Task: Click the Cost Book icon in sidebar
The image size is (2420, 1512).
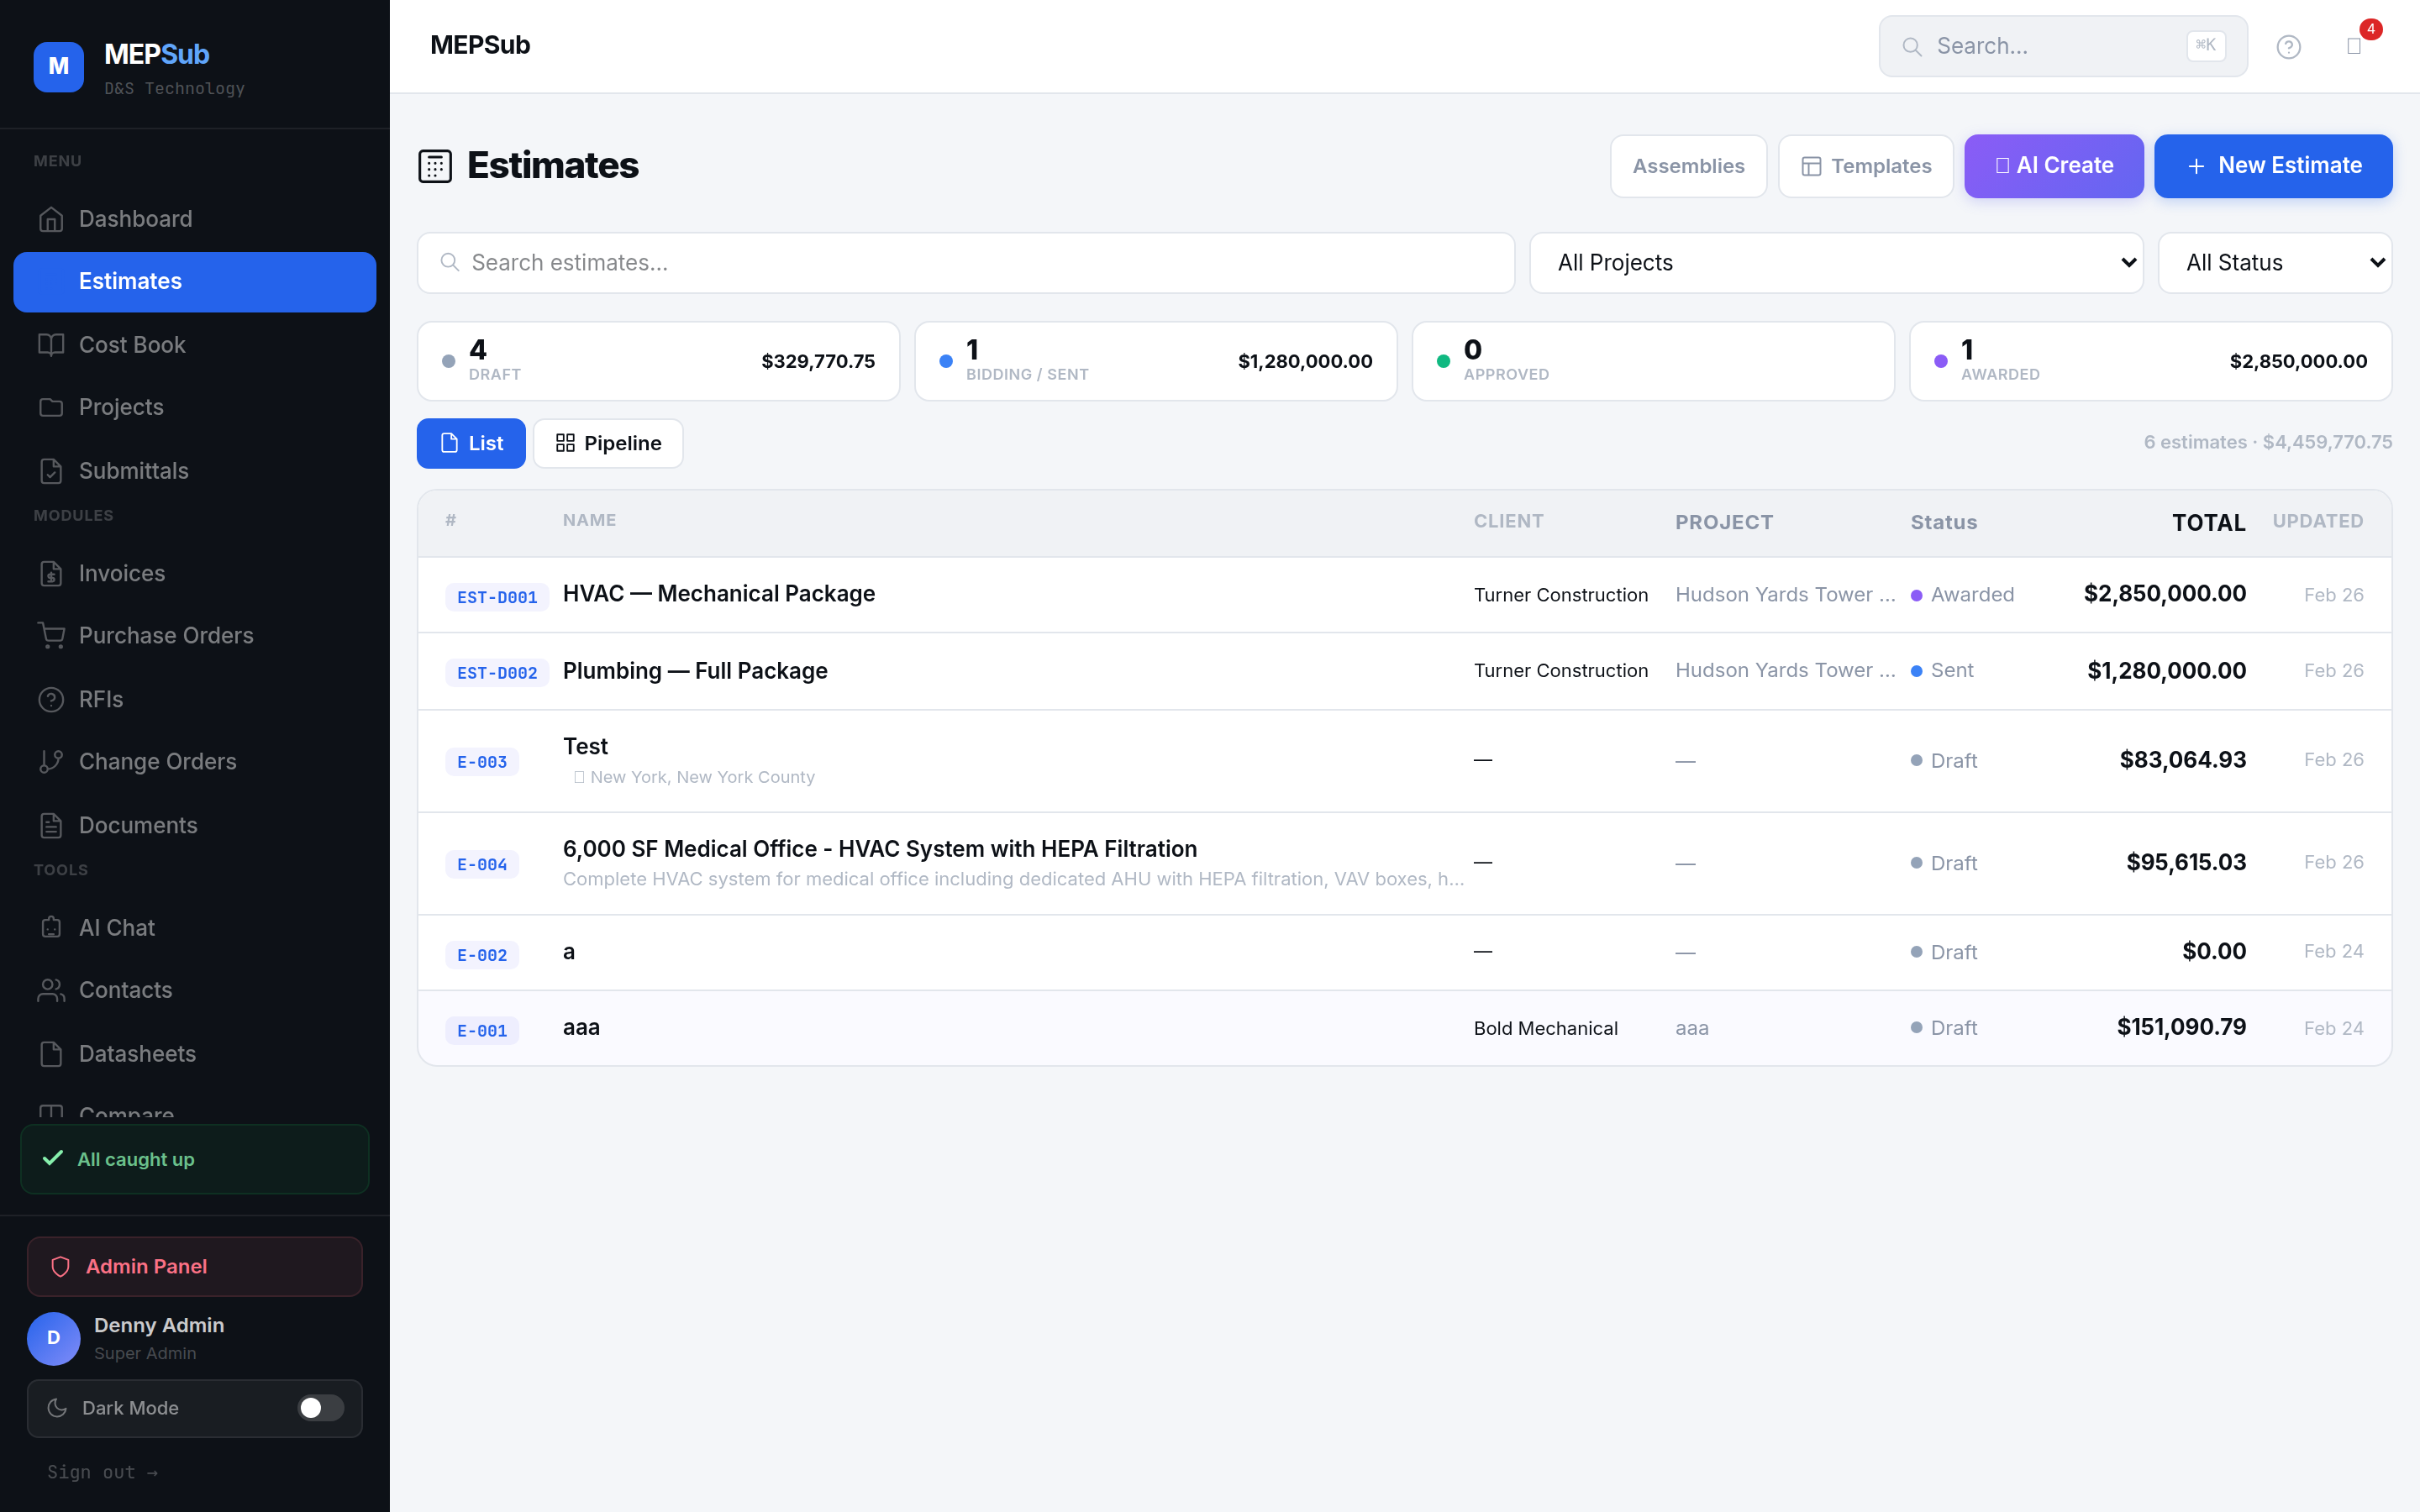Action: tap(51, 345)
